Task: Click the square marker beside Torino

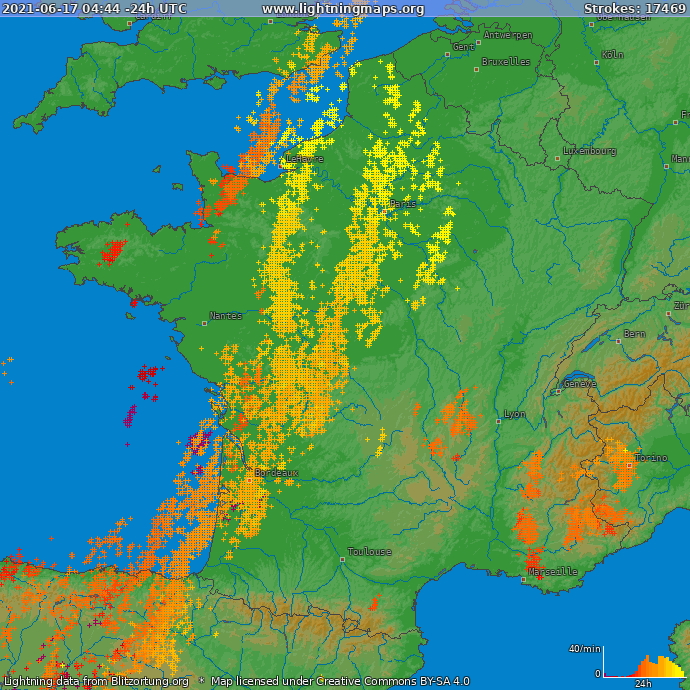Action: click(x=630, y=465)
